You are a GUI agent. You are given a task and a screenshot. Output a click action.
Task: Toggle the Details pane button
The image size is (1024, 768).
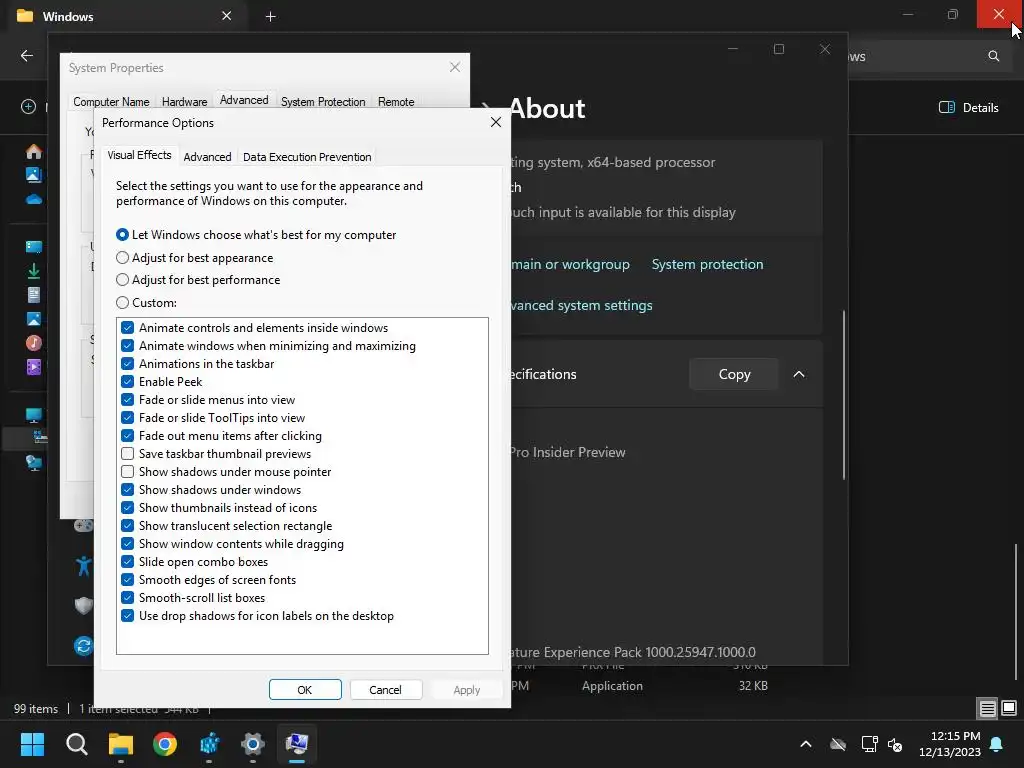tap(968, 107)
